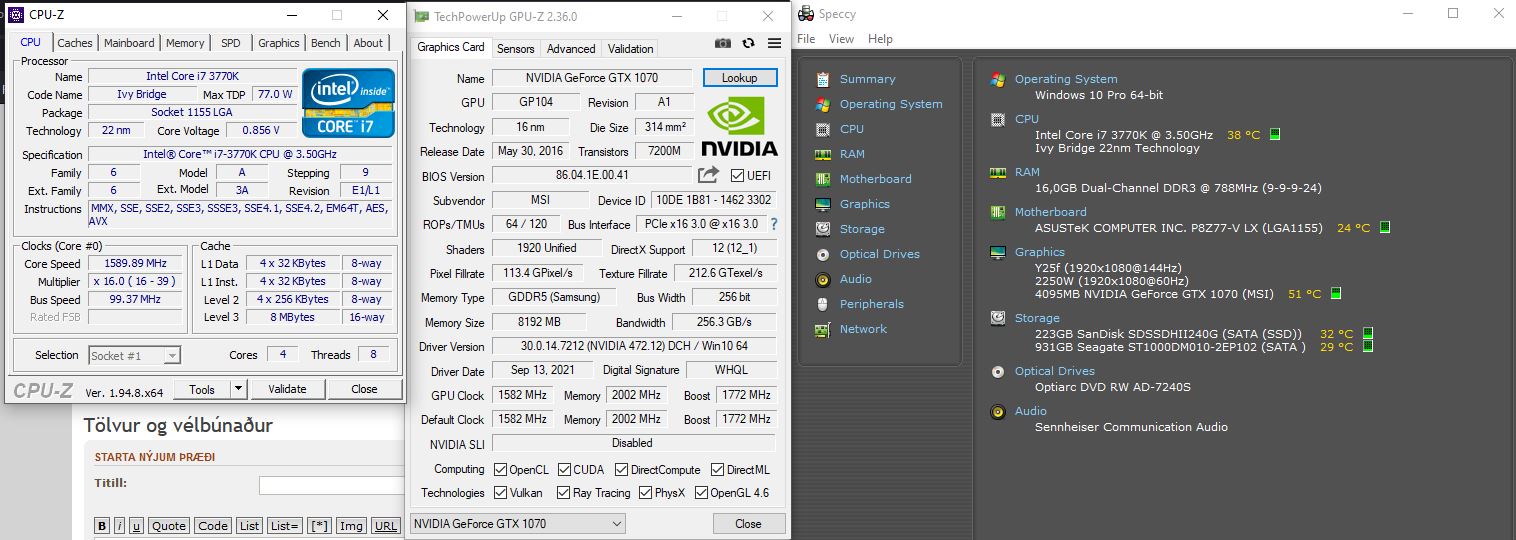Select the Motherboard icon in Speccy sidebar
This screenshot has height=540, width=1516.
tap(823, 179)
